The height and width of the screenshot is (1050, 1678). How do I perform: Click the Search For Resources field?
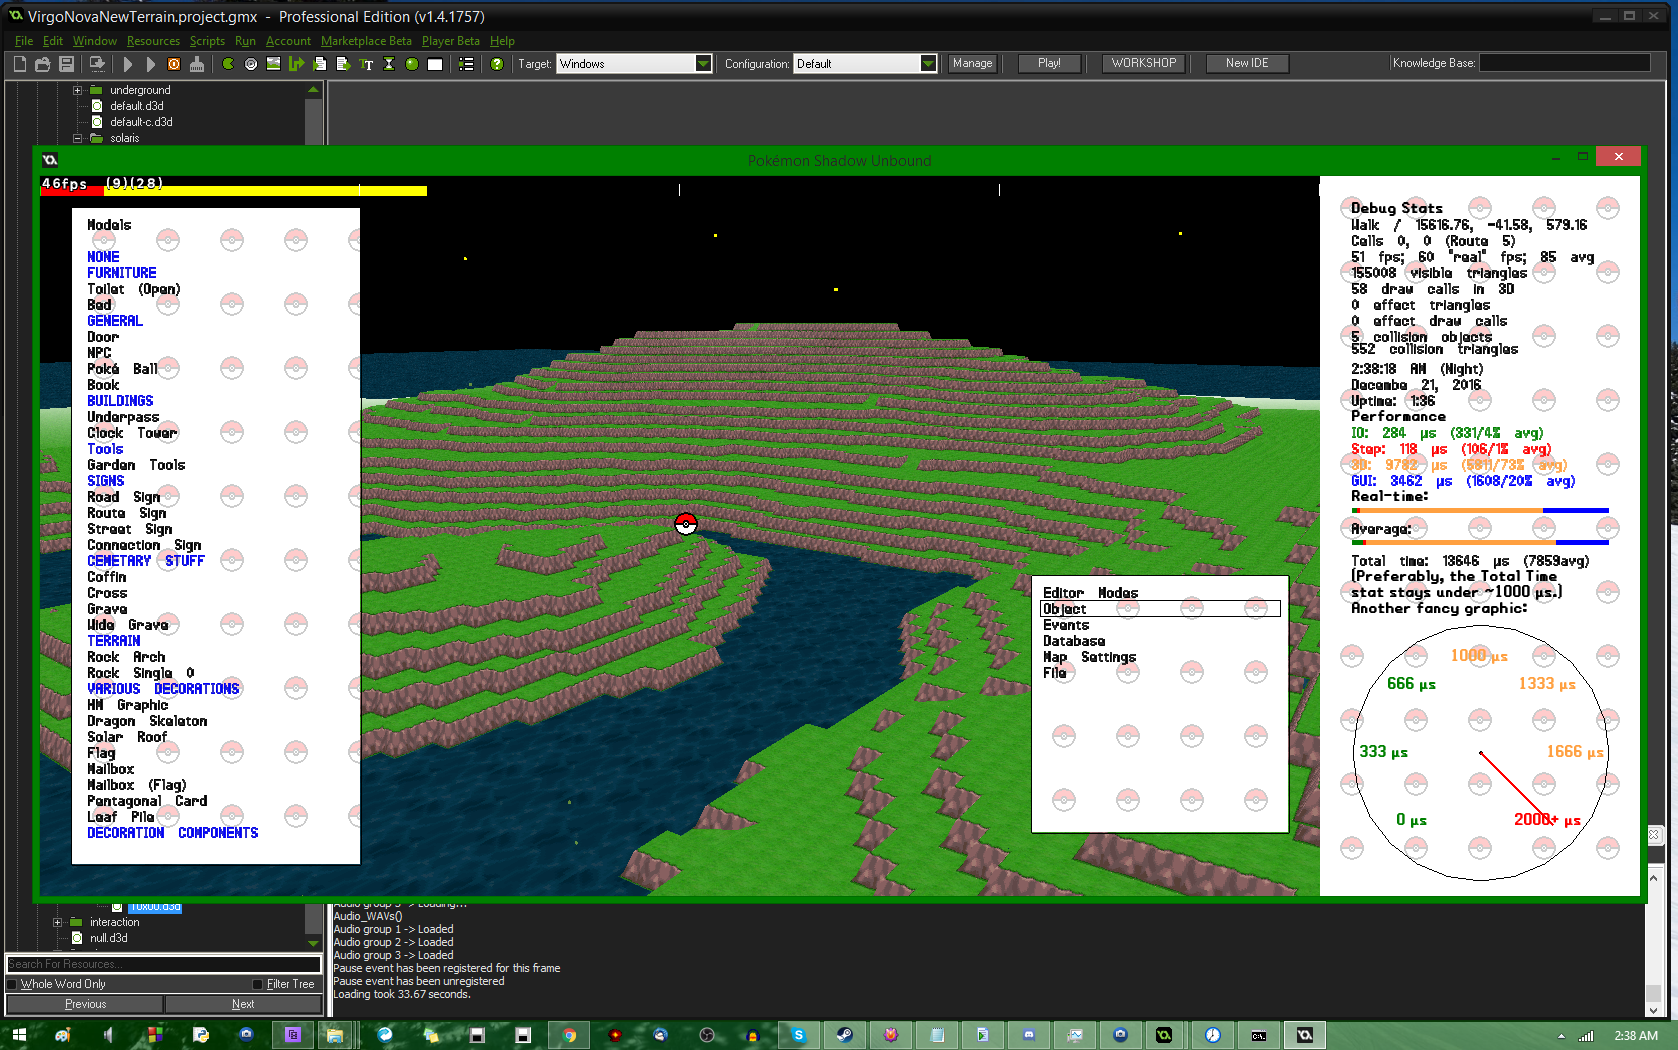[163, 964]
